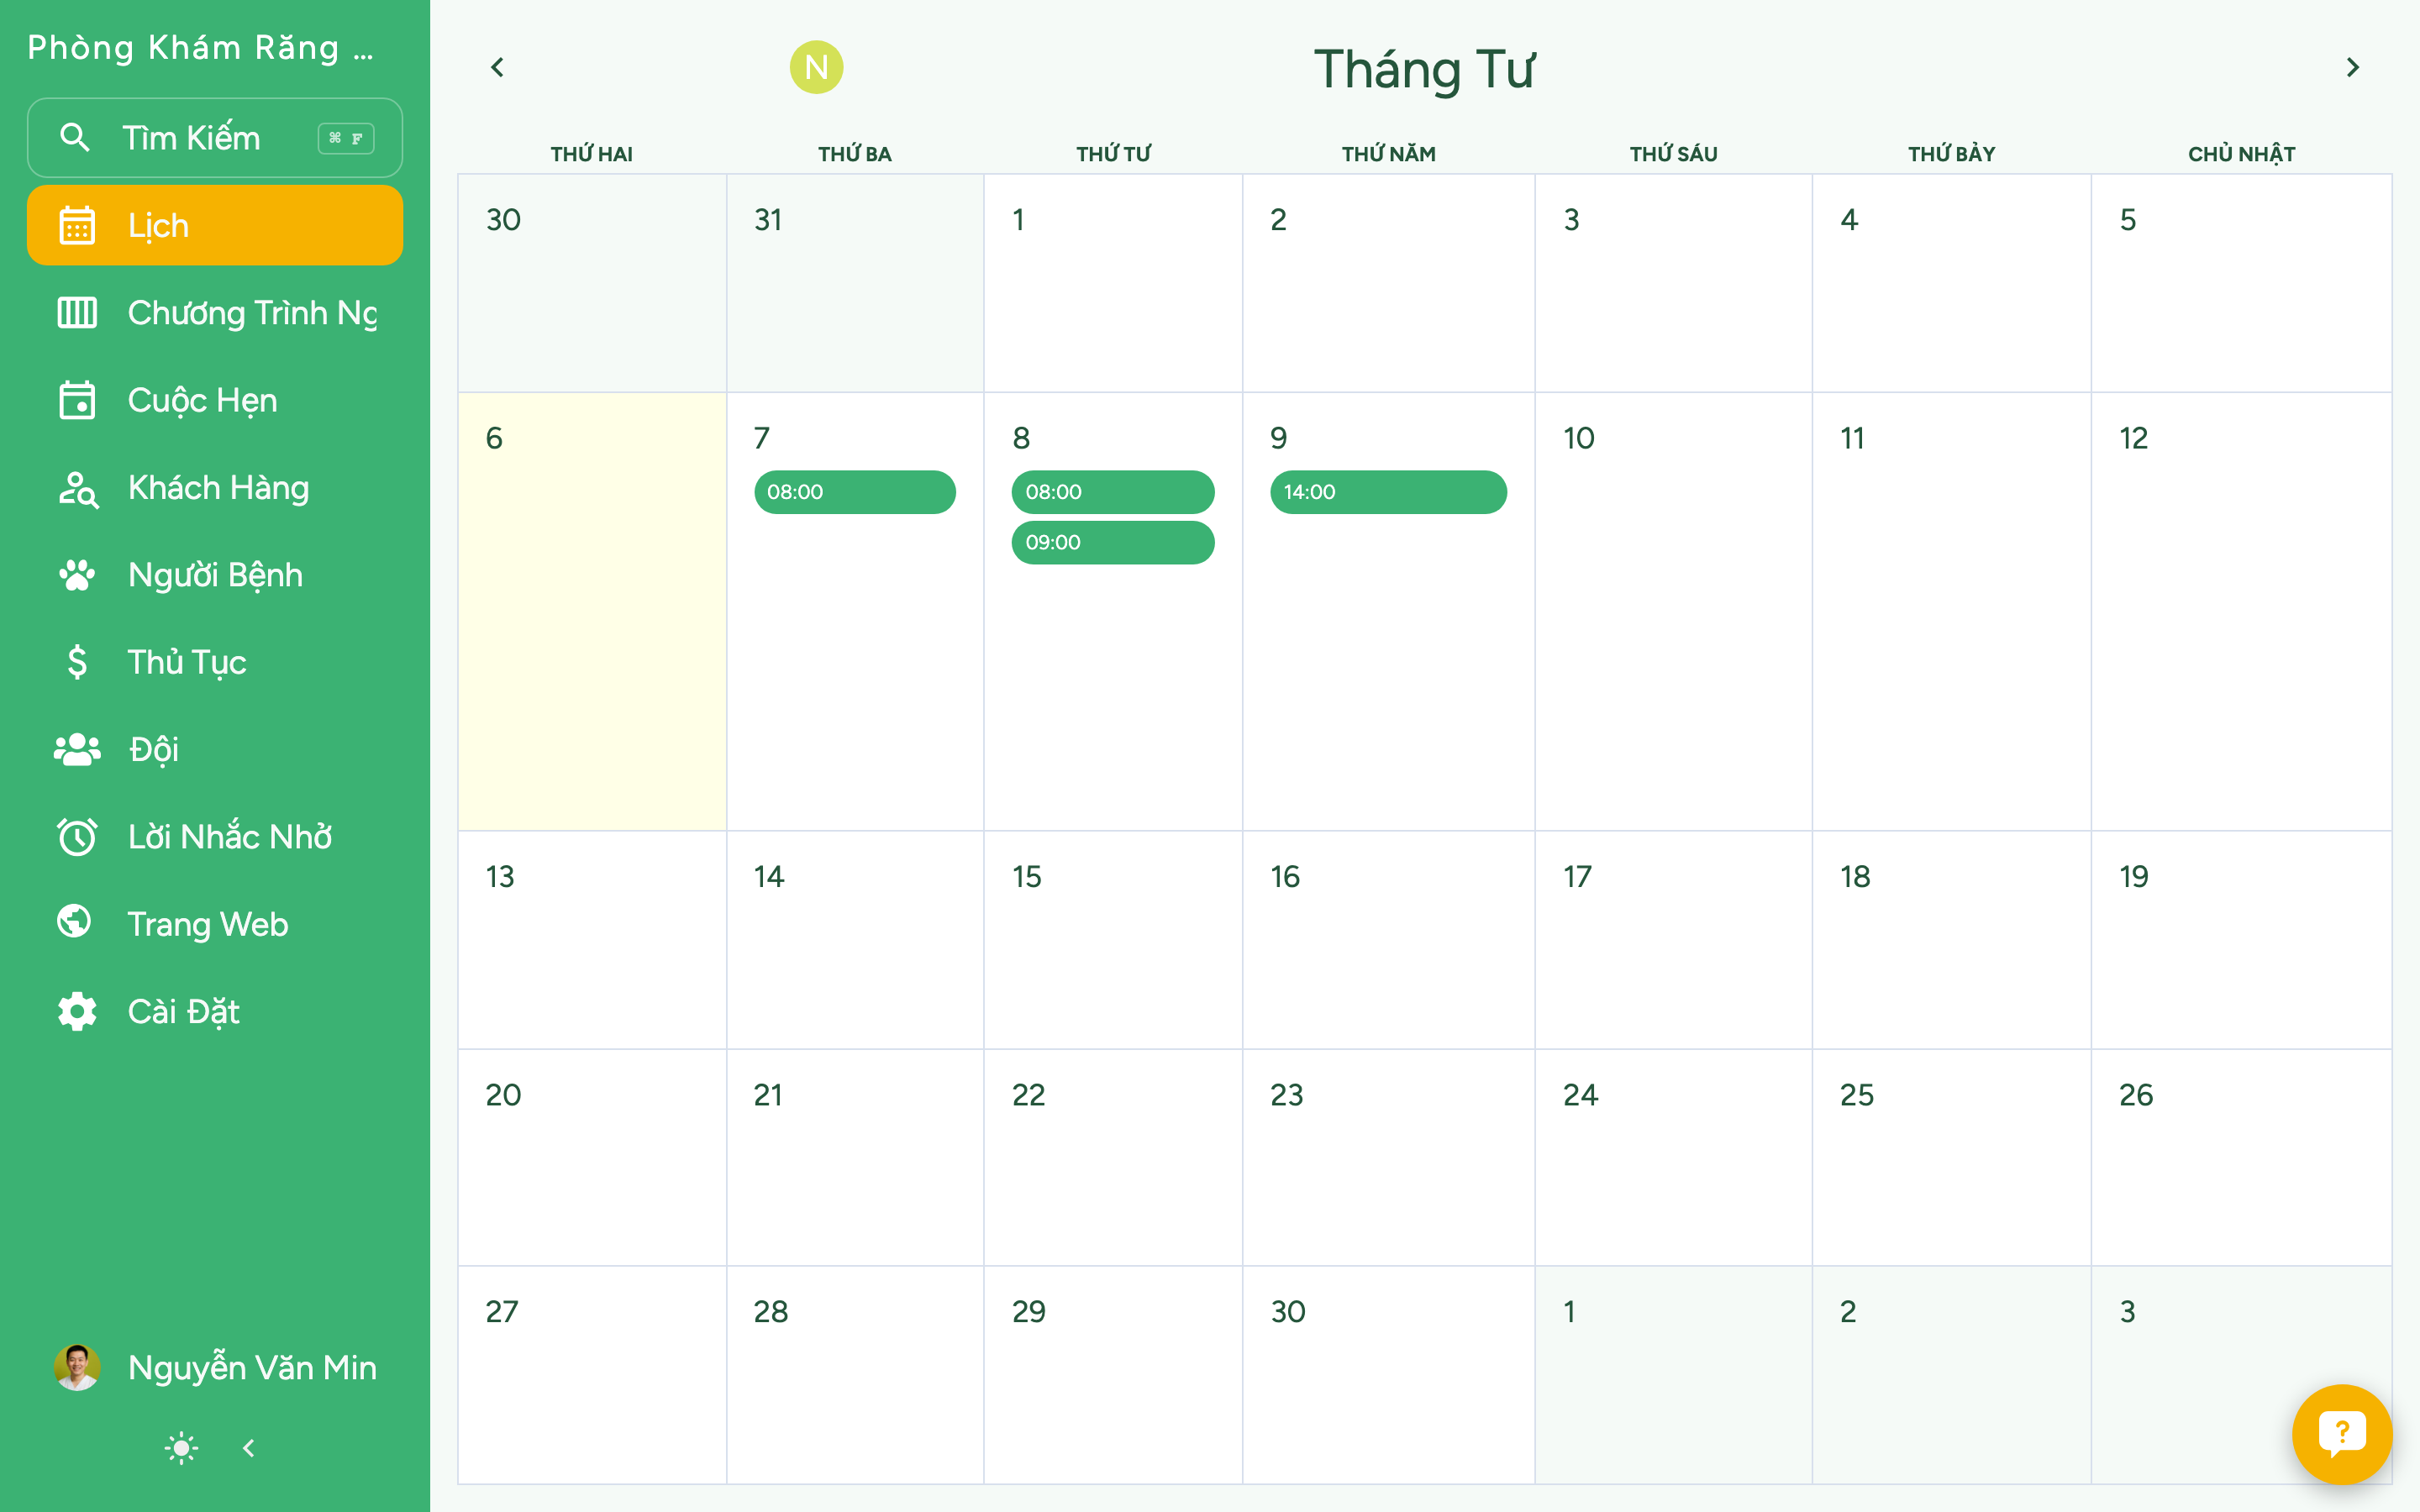The width and height of the screenshot is (2420, 1512).
Task: Click the Người Bệnh paw icon
Action: pyautogui.click(x=77, y=575)
